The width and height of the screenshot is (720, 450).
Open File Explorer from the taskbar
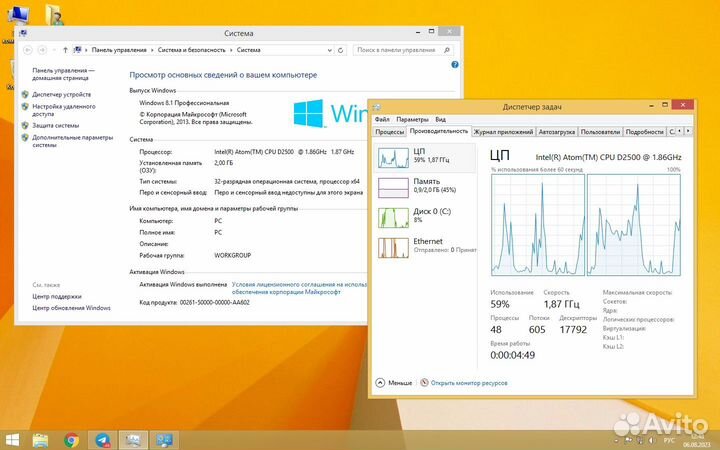pyautogui.click(x=40, y=440)
